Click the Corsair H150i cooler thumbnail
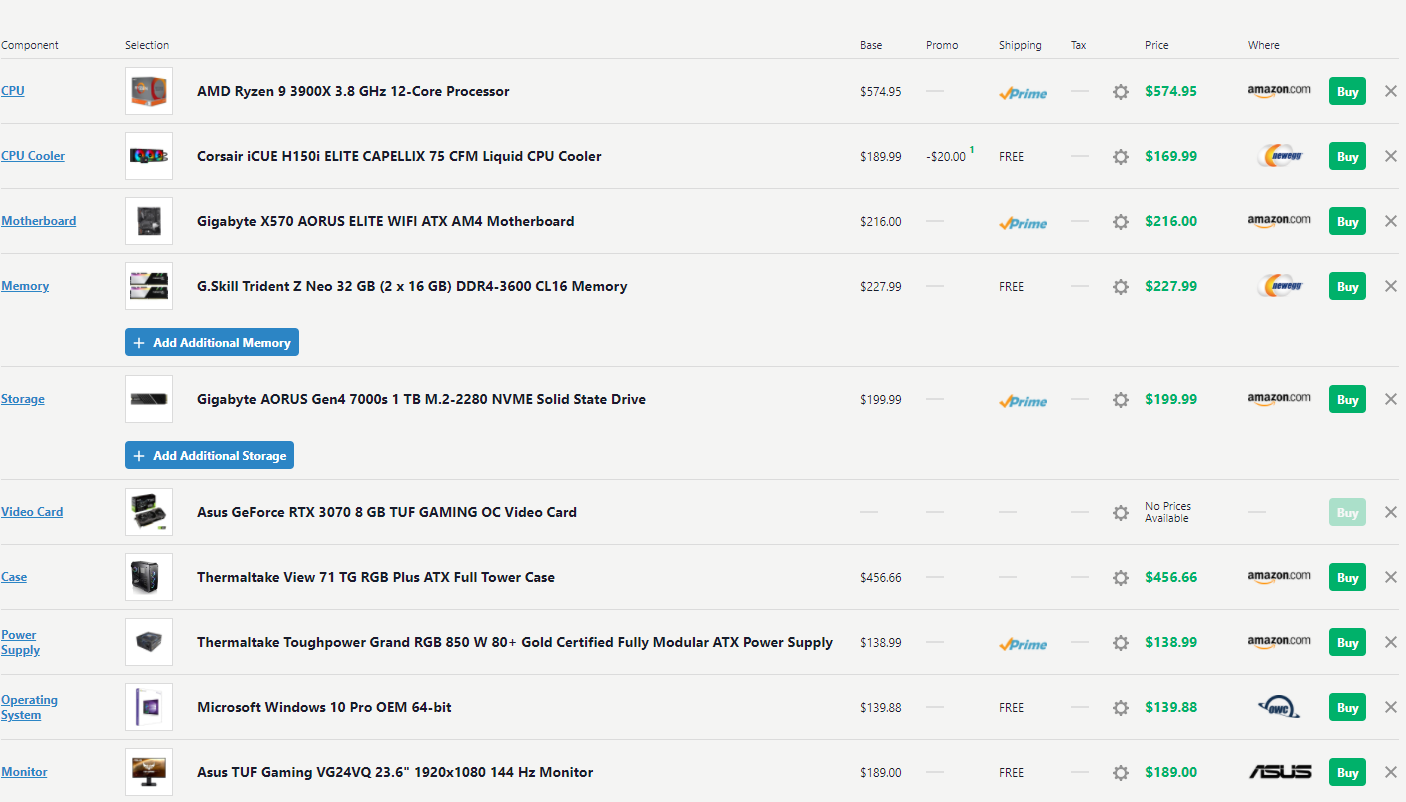Image resolution: width=1406 pixels, height=802 pixels. (x=149, y=156)
